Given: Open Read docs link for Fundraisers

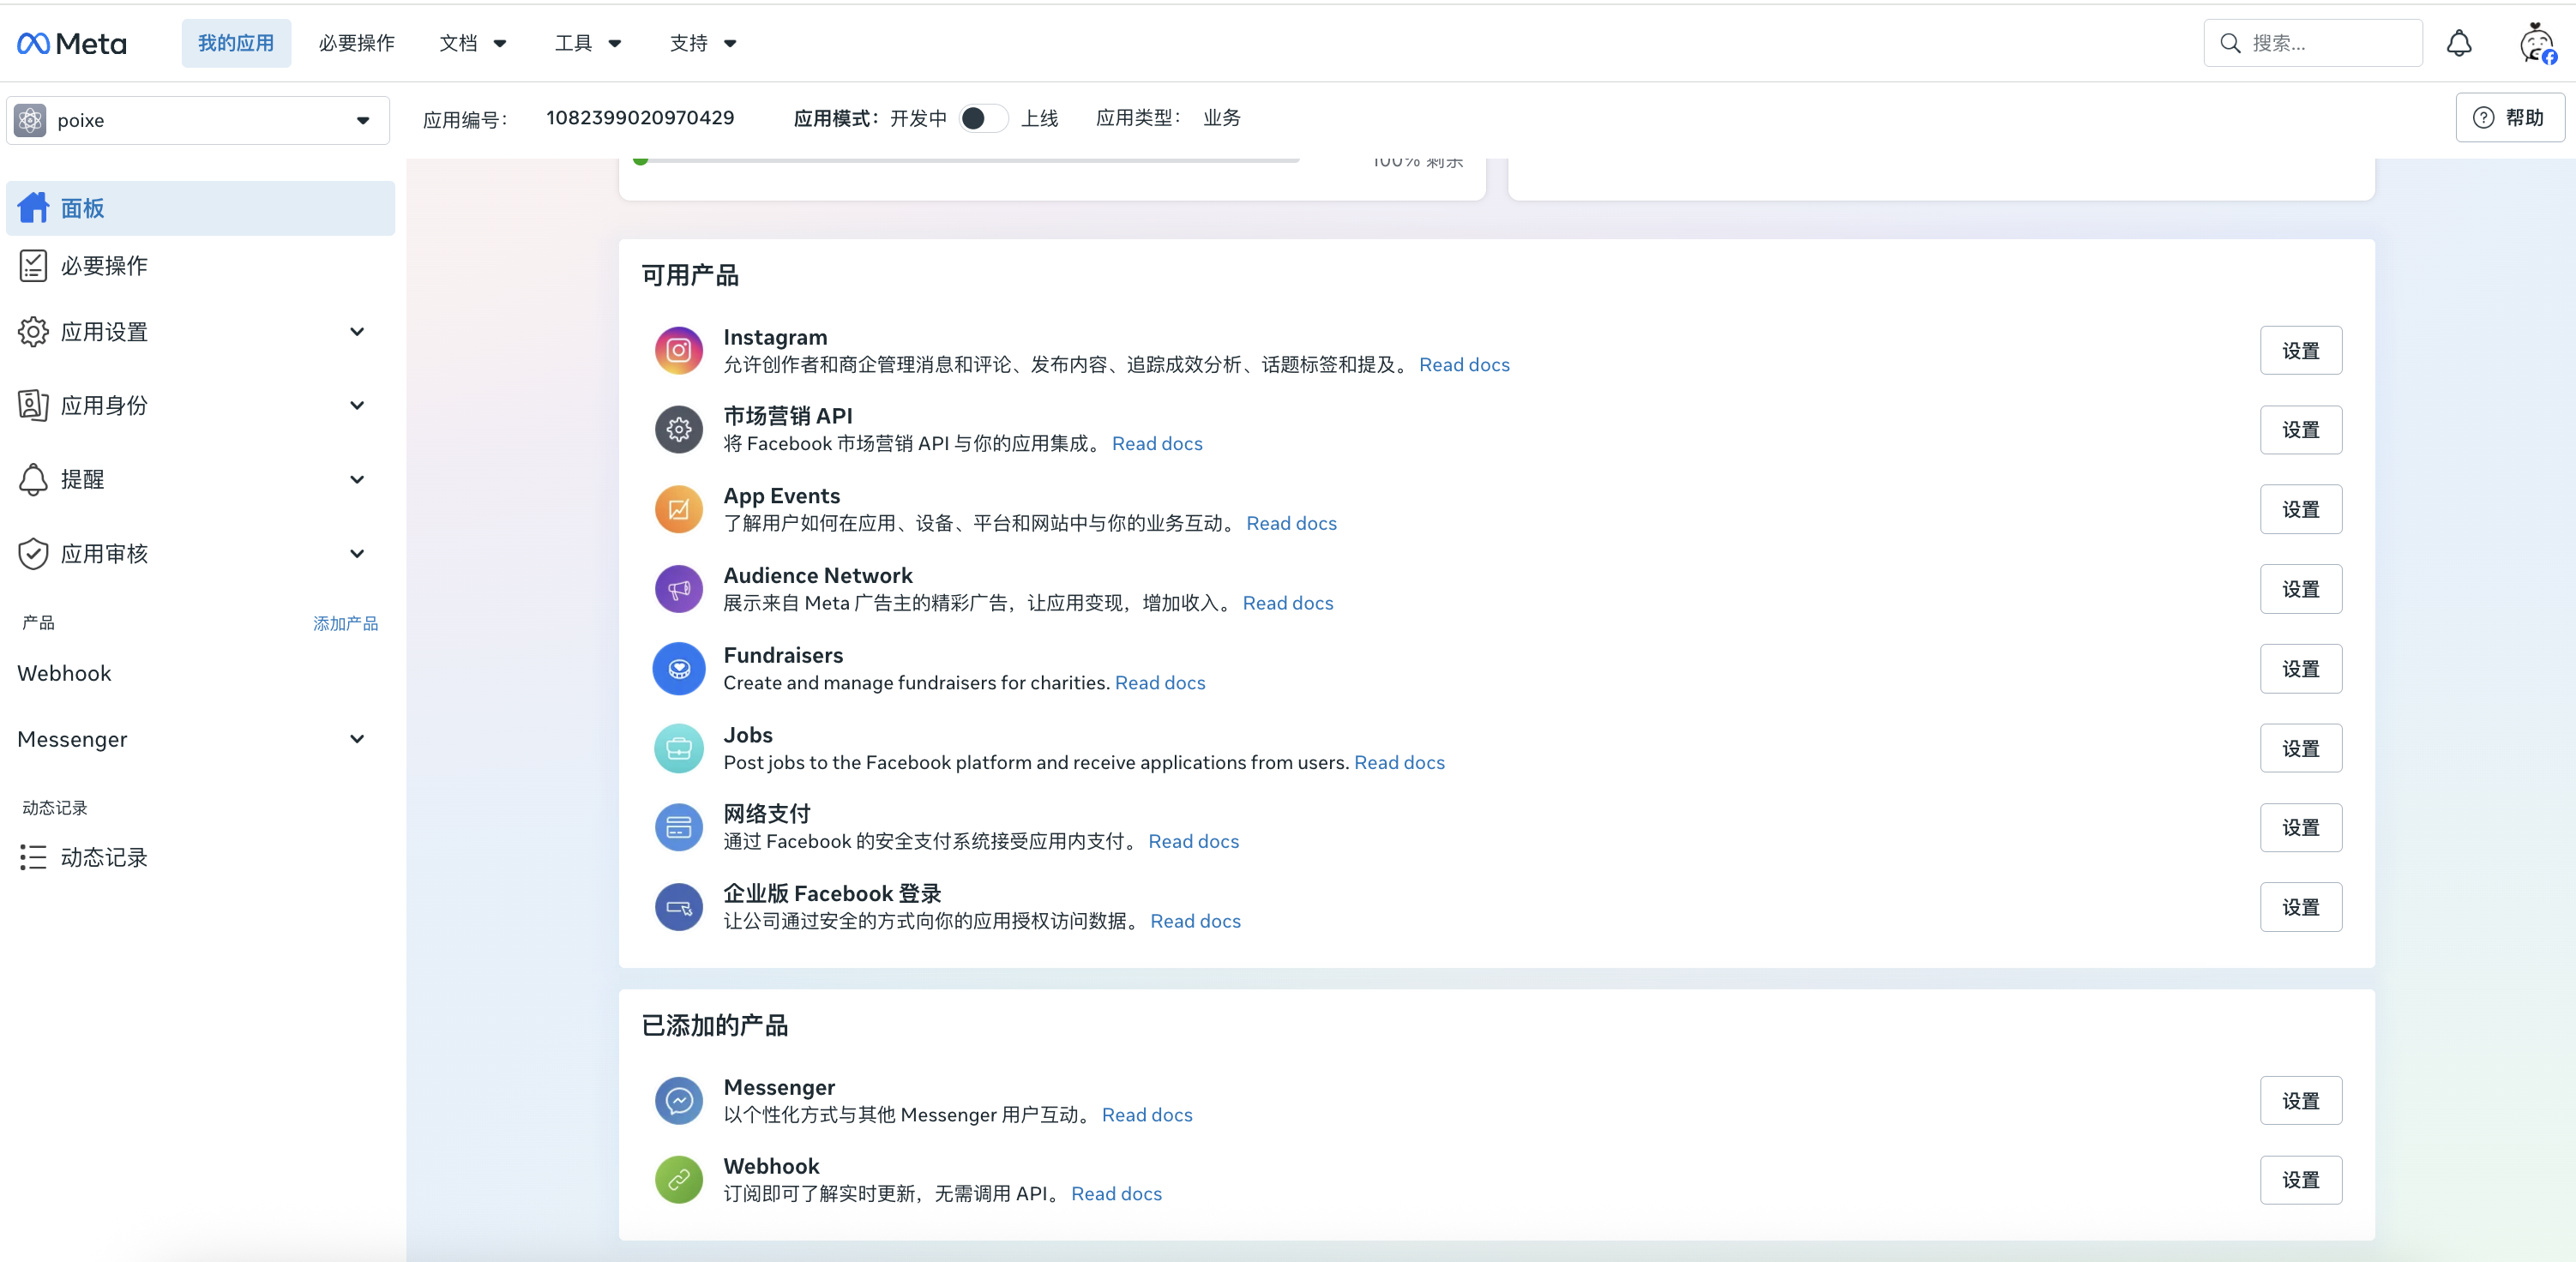Looking at the screenshot, I should click(1160, 682).
